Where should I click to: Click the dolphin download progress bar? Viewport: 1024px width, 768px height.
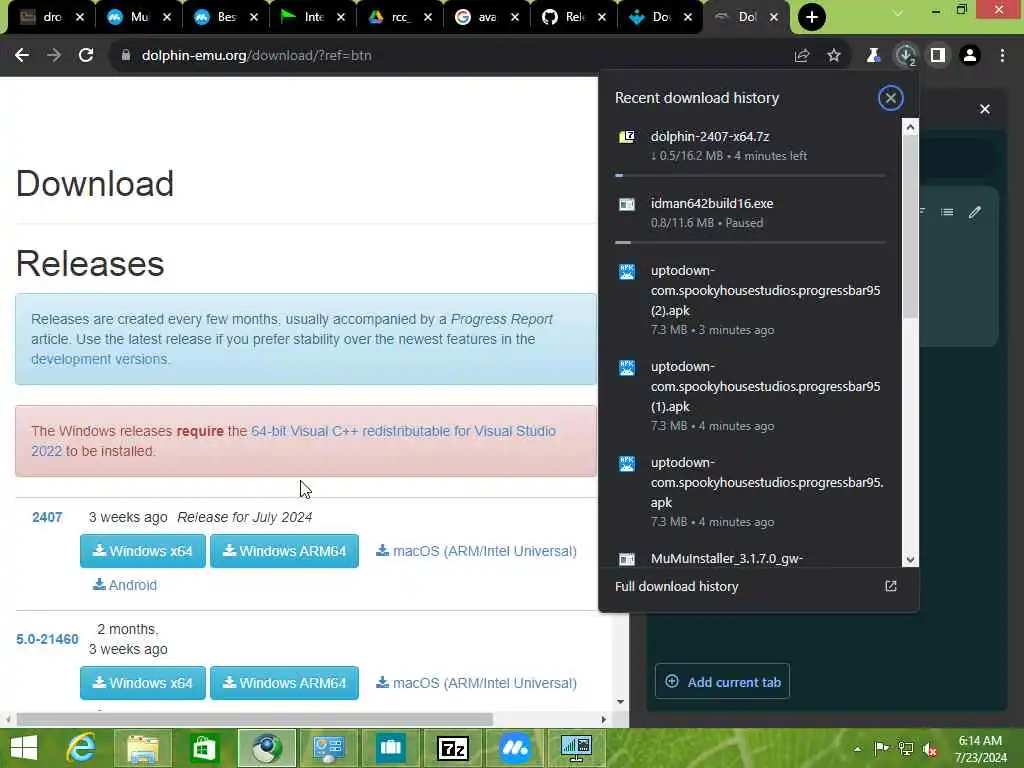(750, 175)
